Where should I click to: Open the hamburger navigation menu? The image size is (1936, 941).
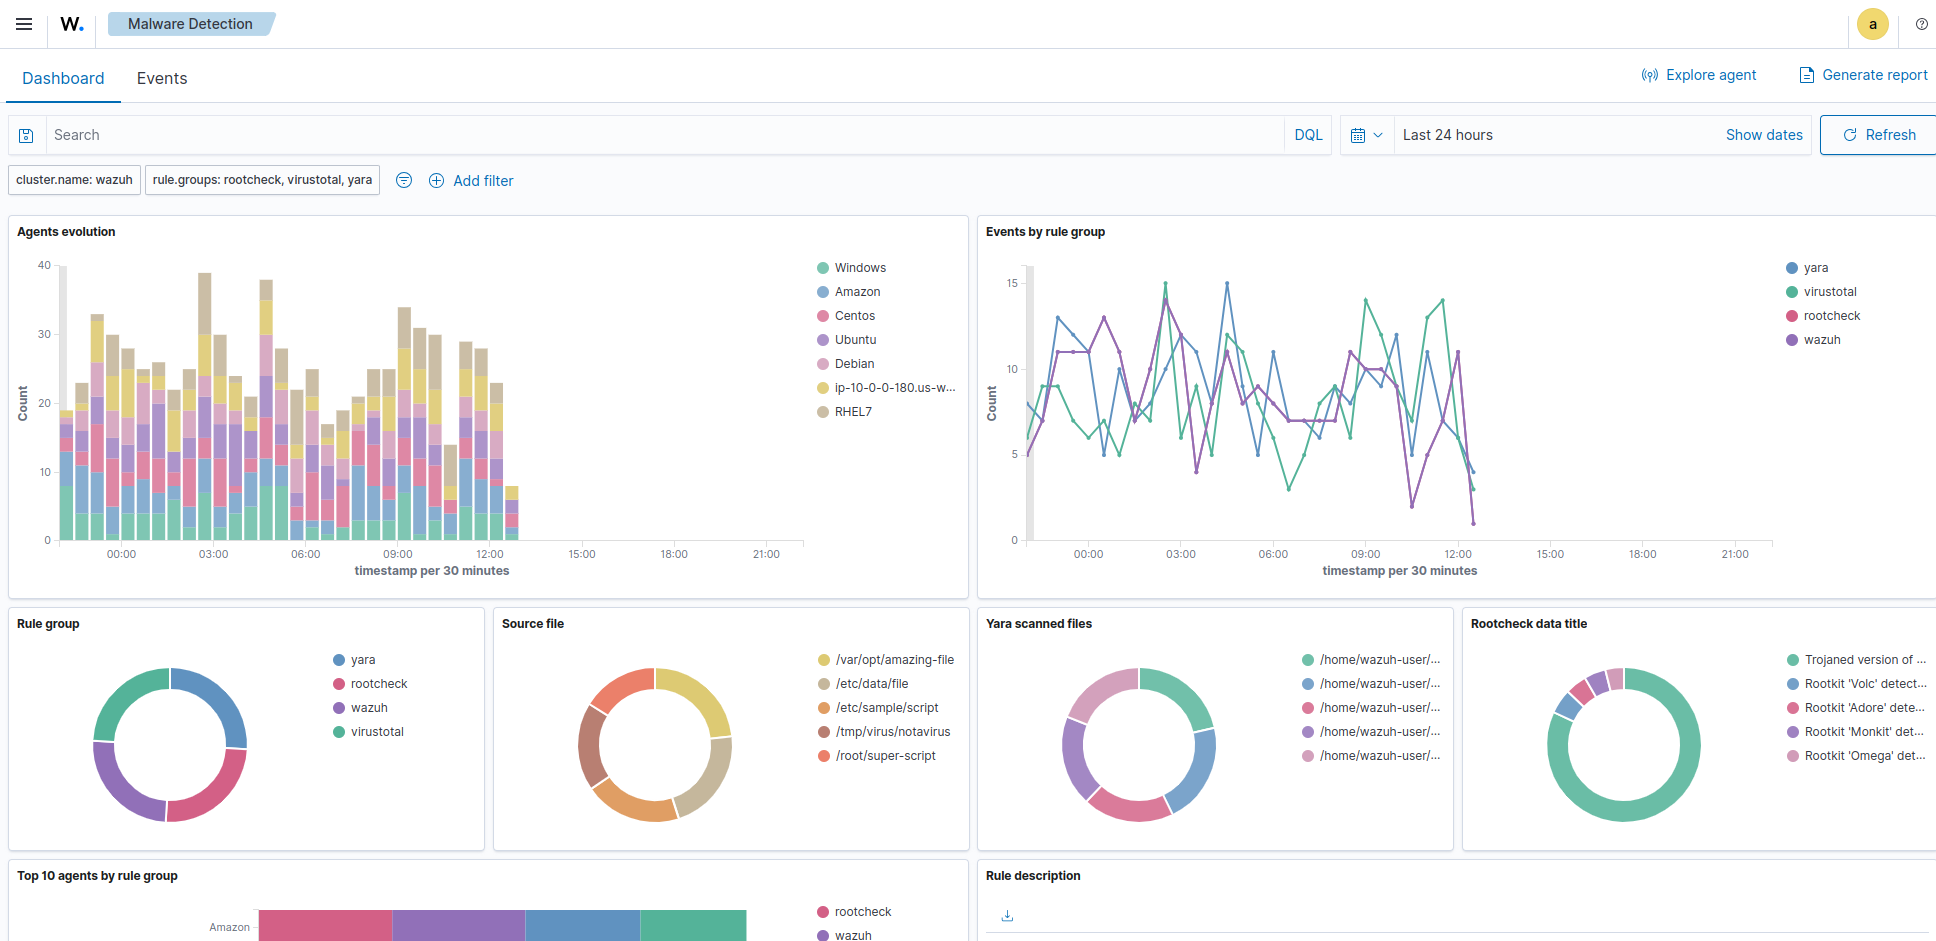click(x=24, y=24)
